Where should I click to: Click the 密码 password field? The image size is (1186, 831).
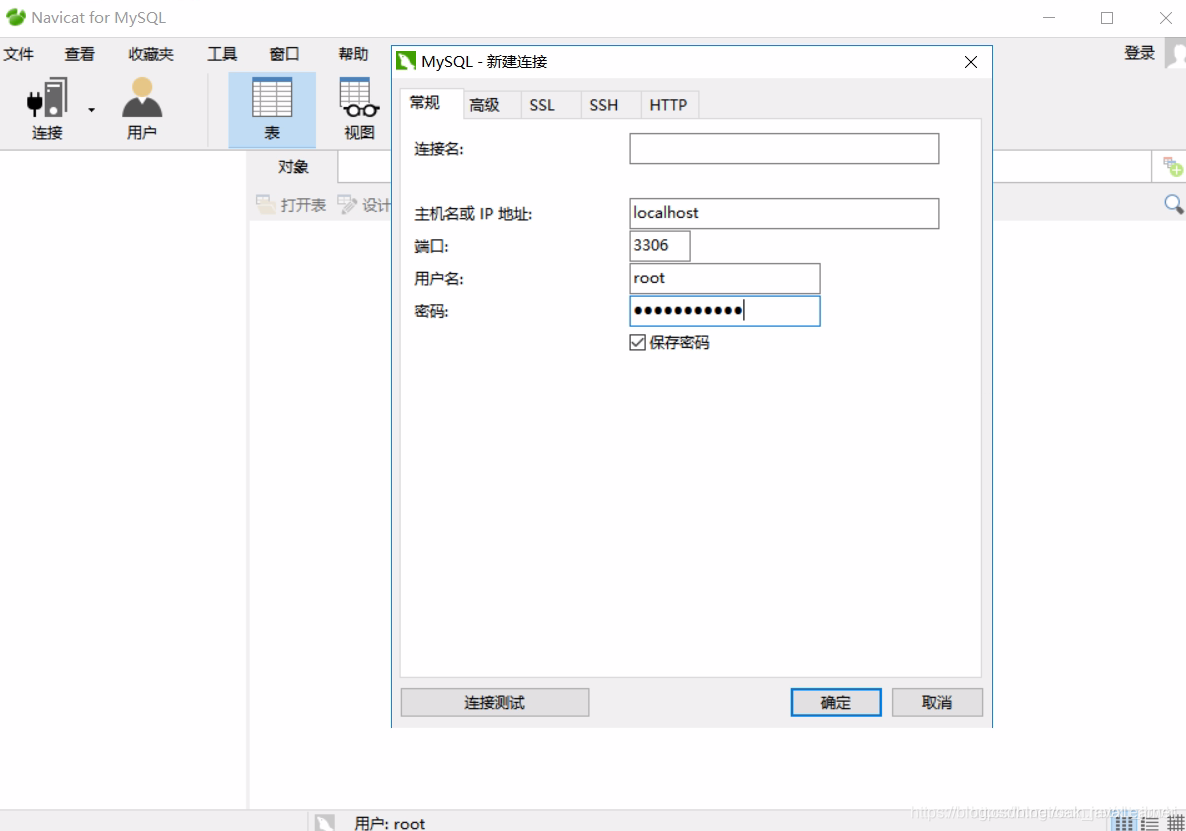tap(725, 311)
